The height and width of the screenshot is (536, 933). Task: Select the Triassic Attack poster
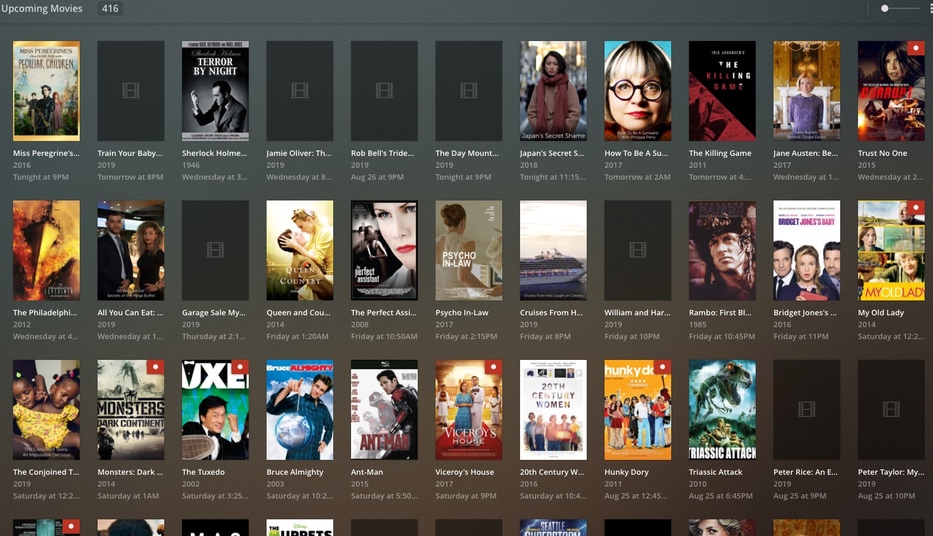pos(722,410)
